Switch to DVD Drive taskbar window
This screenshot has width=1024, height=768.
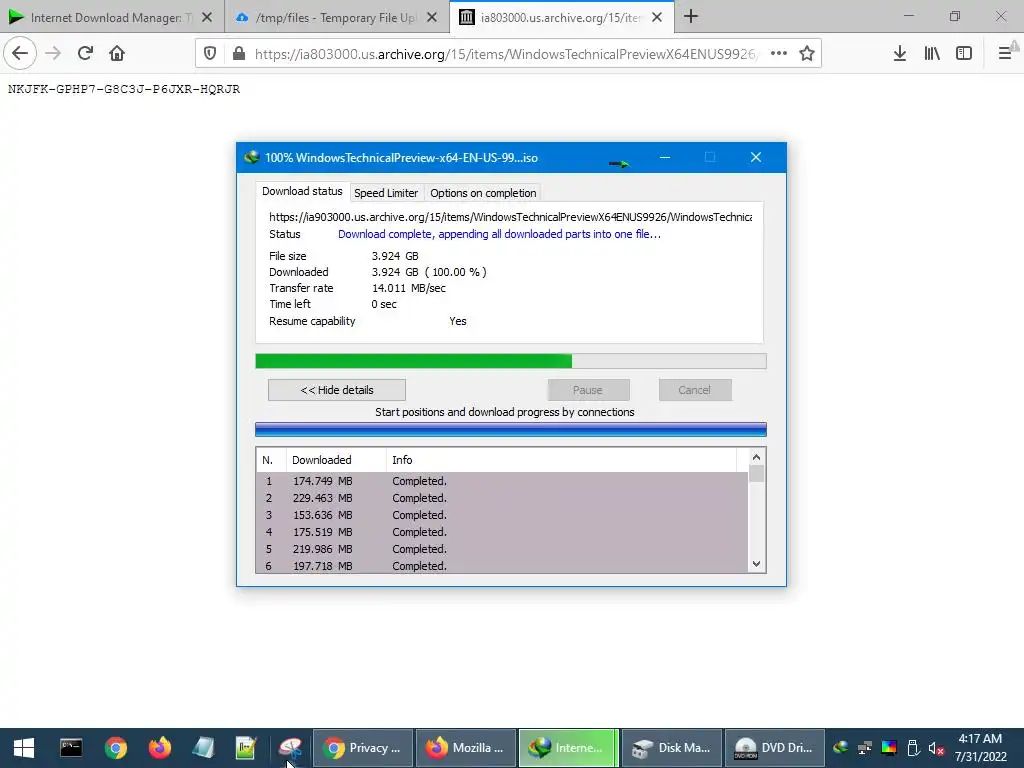(775, 748)
